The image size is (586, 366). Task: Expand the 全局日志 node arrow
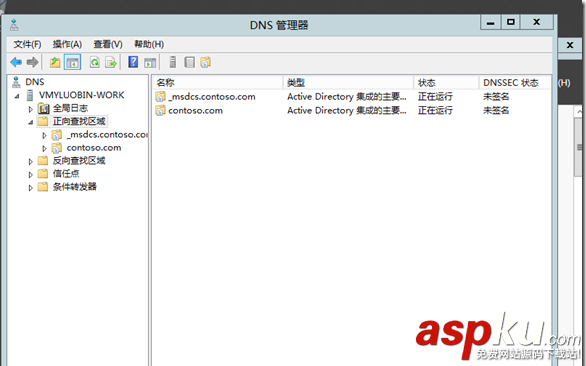point(31,109)
